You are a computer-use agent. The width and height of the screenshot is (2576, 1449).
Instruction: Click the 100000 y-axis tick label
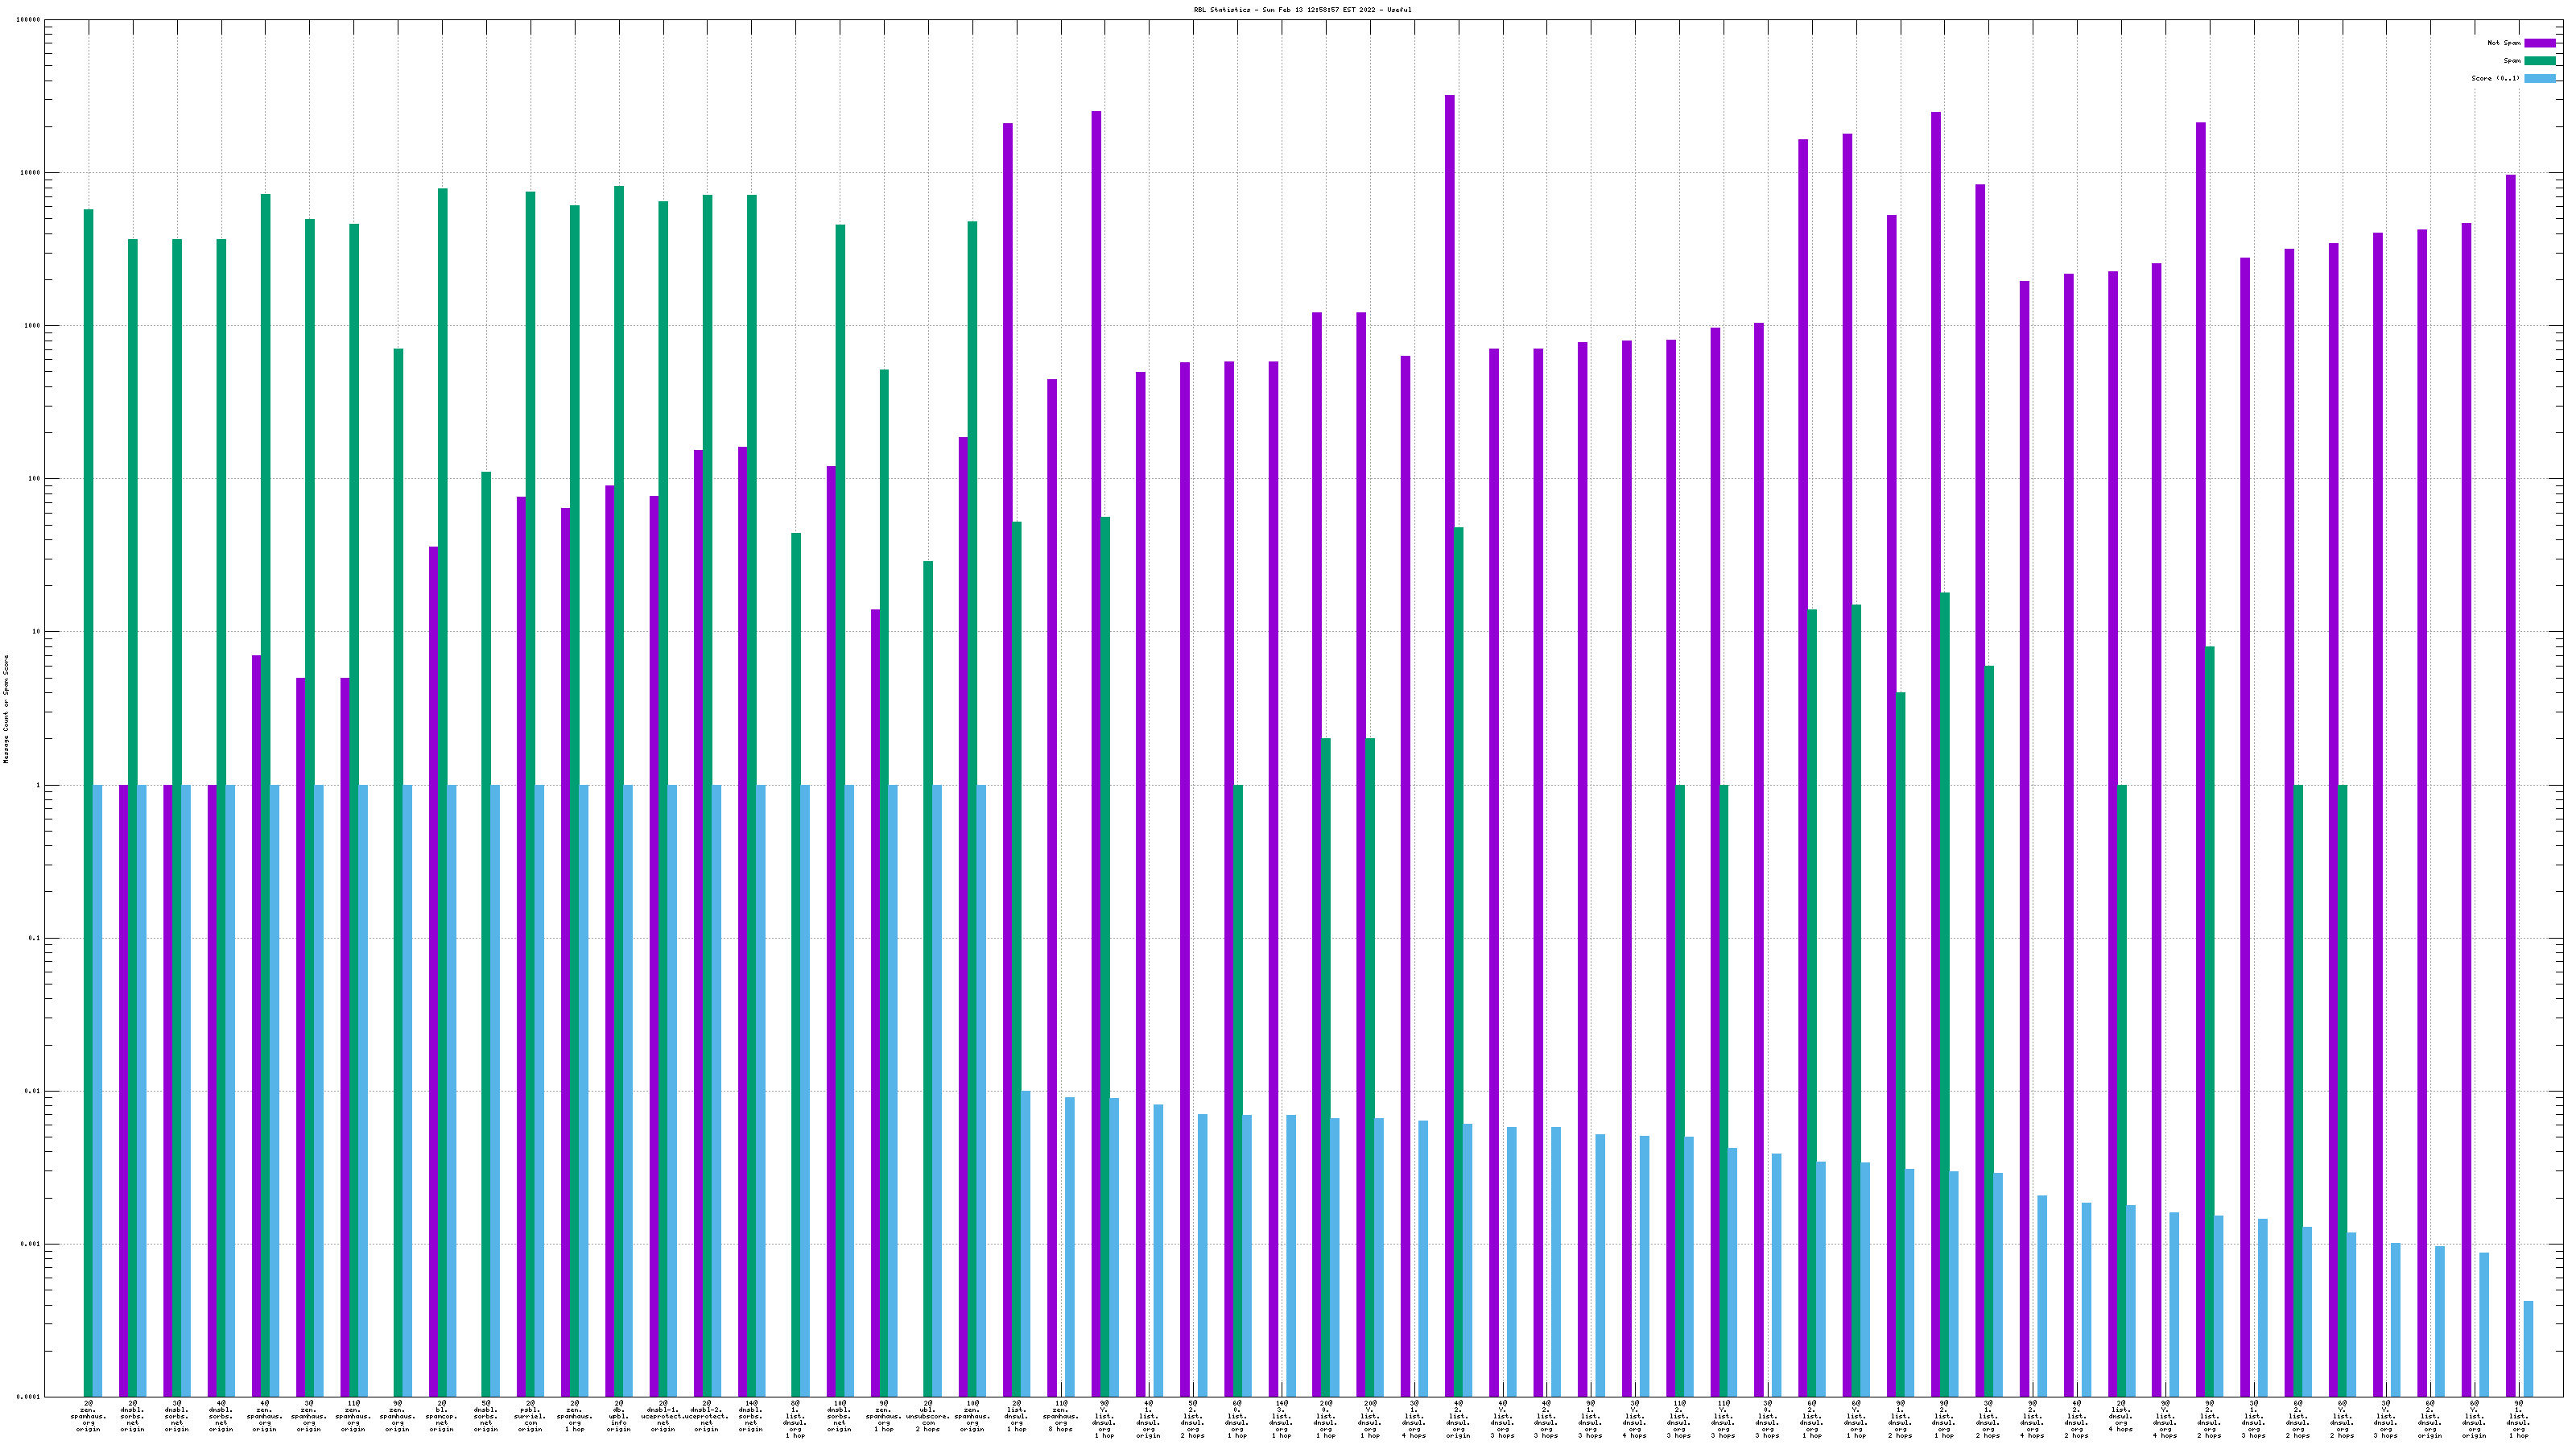29,20
